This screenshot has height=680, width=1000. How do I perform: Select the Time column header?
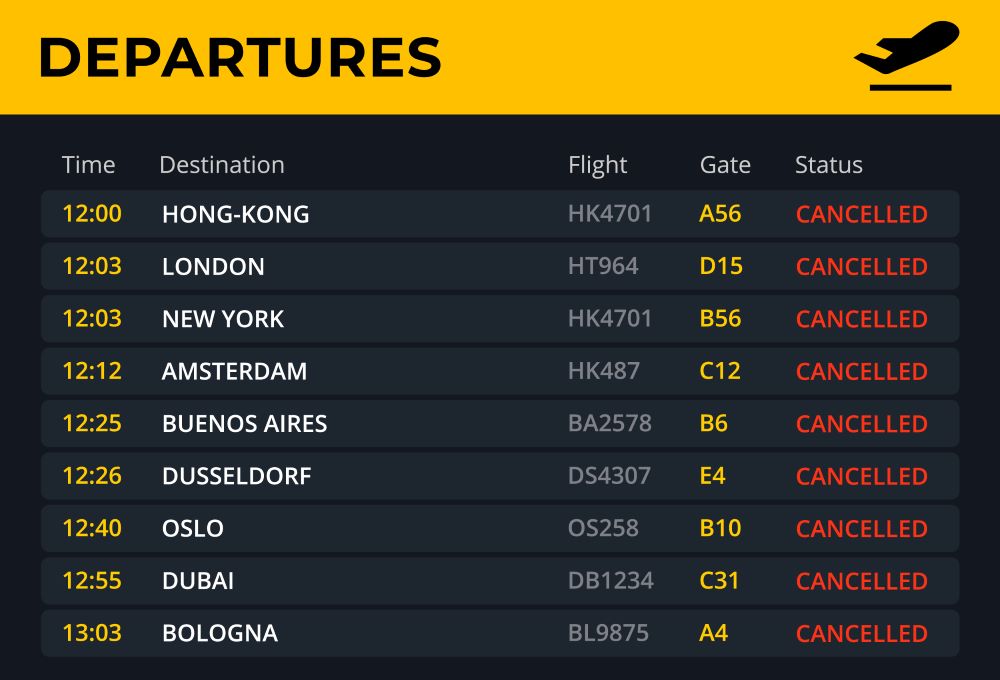[89, 165]
